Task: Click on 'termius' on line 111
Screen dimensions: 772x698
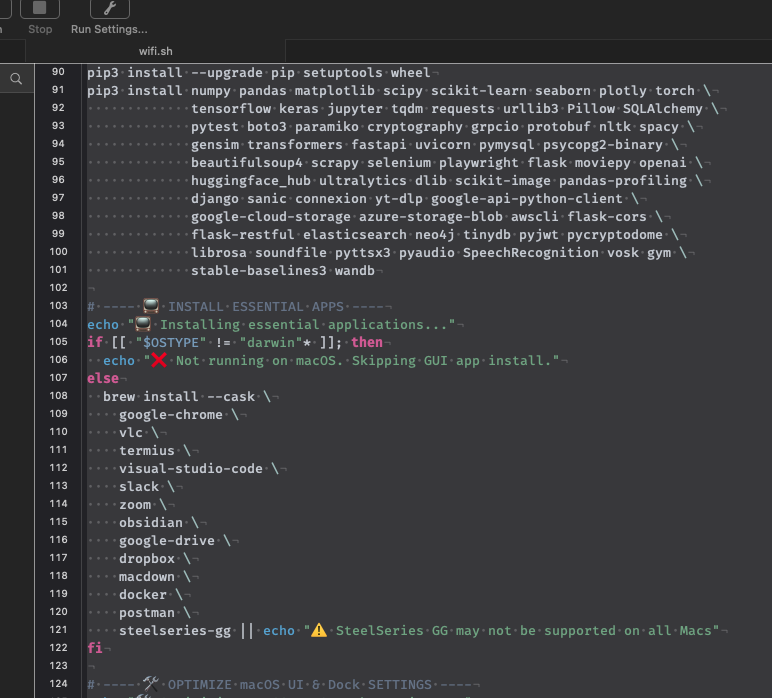Action: 147,451
